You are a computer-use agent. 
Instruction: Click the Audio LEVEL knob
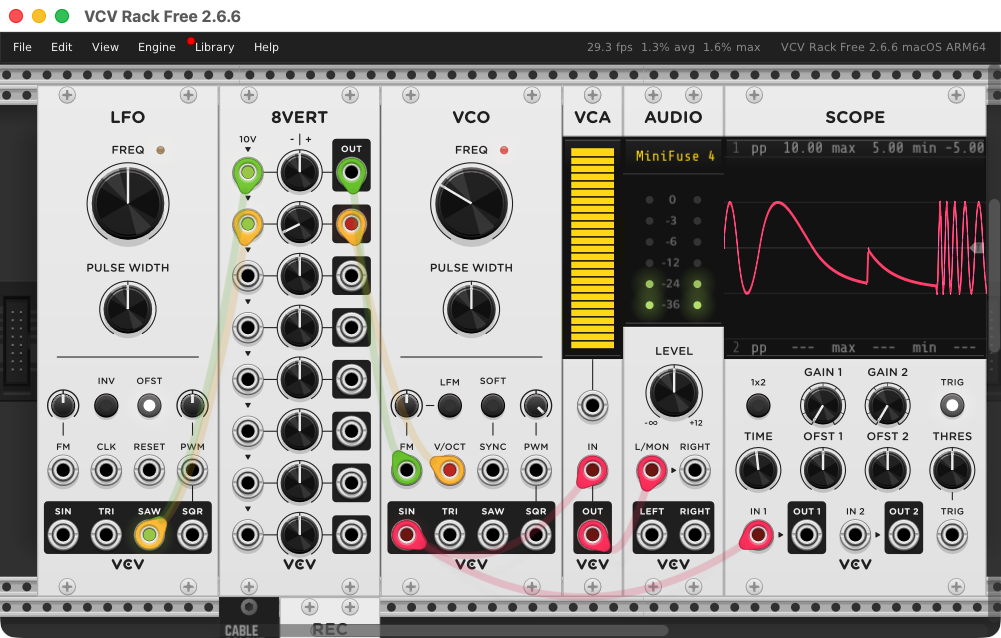673,391
